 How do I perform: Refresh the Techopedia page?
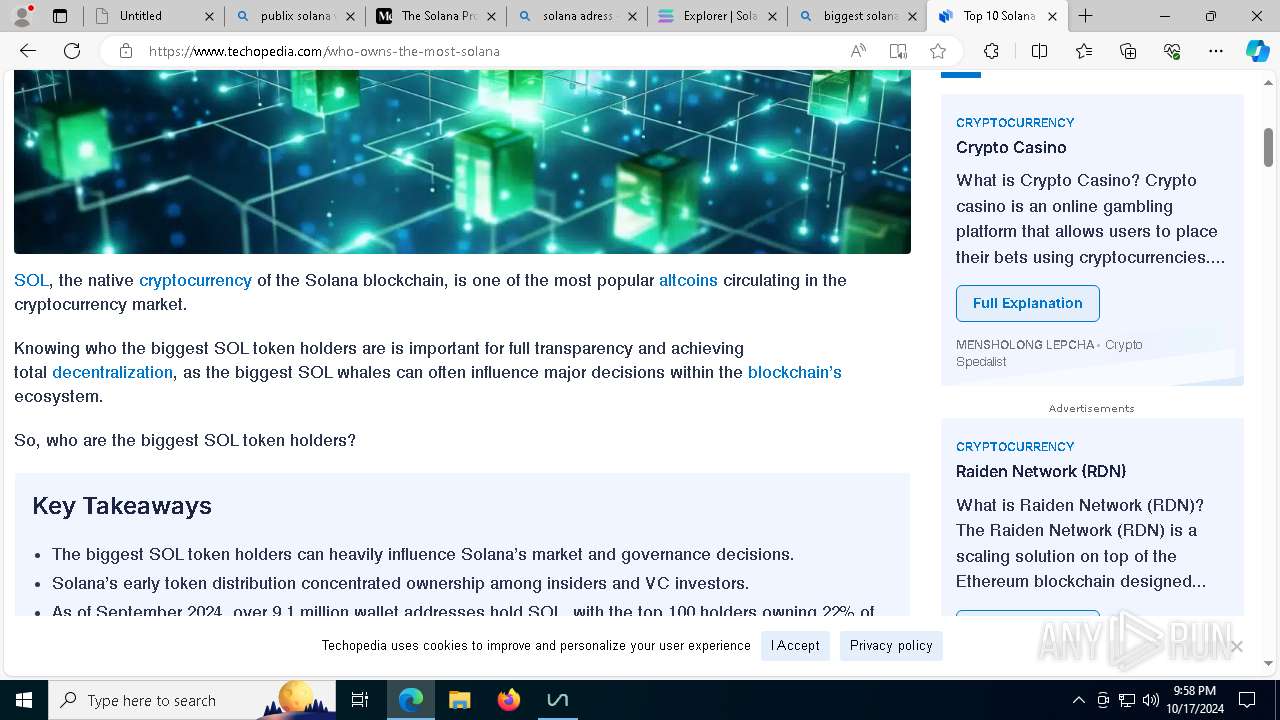[72, 51]
